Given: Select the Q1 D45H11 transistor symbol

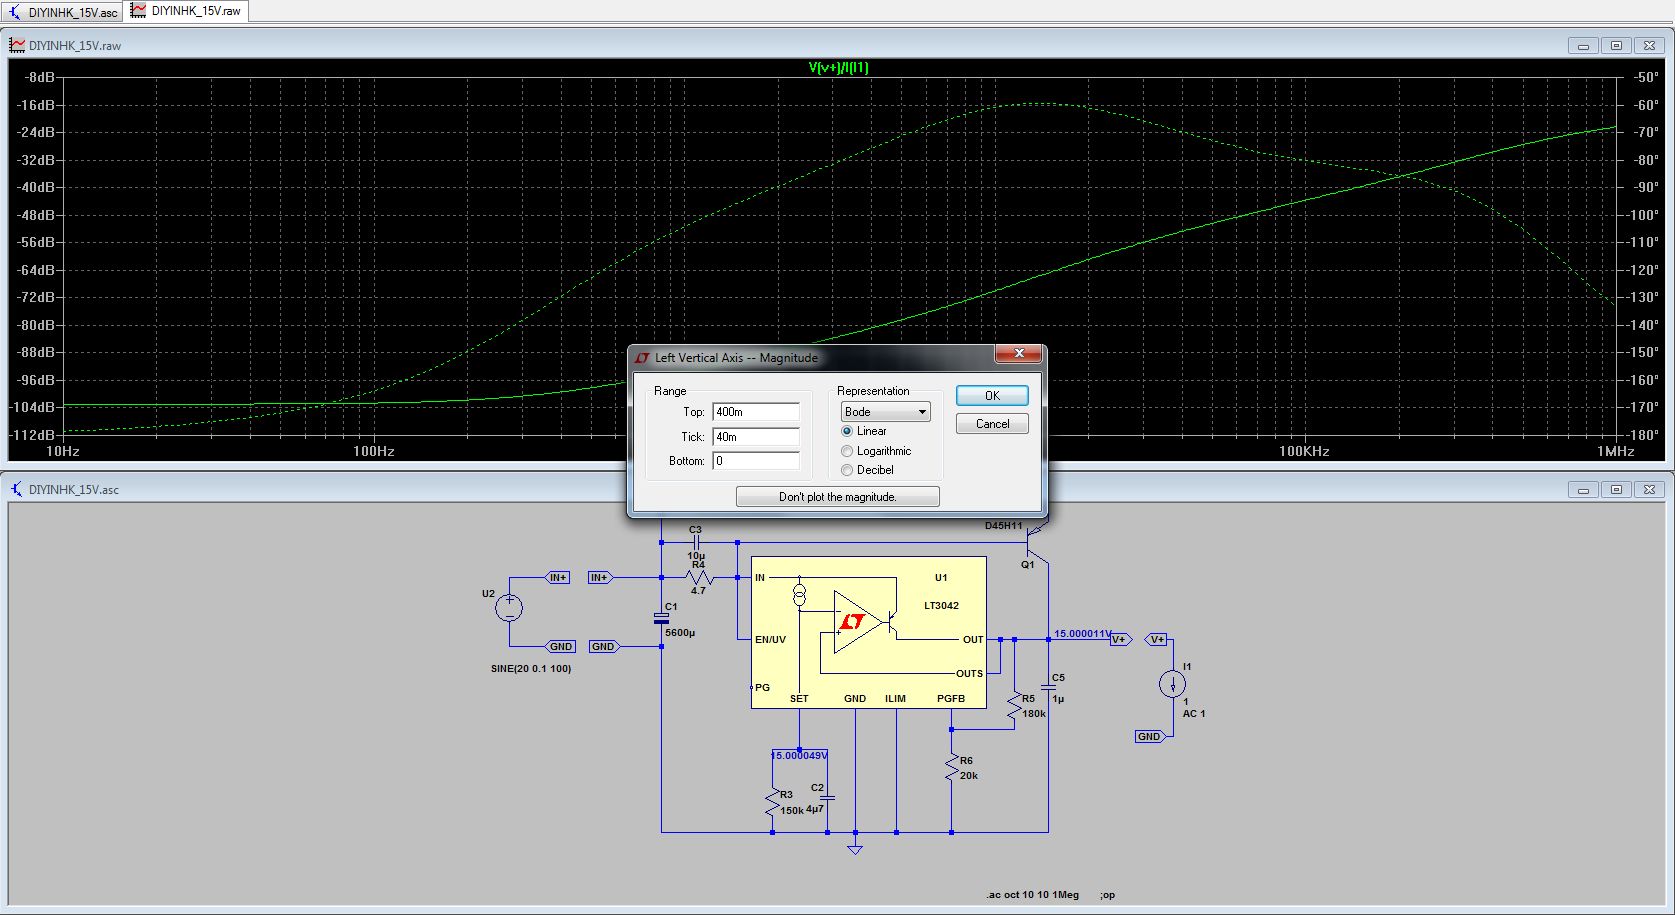Looking at the screenshot, I should pyautogui.click(x=1037, y=542).
